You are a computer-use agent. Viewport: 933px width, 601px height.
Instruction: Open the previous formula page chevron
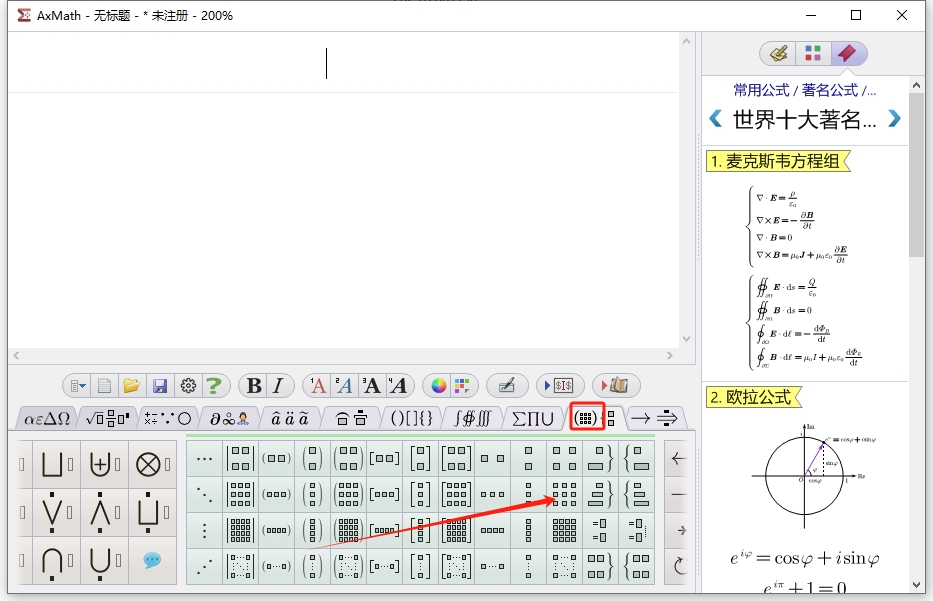716,118
